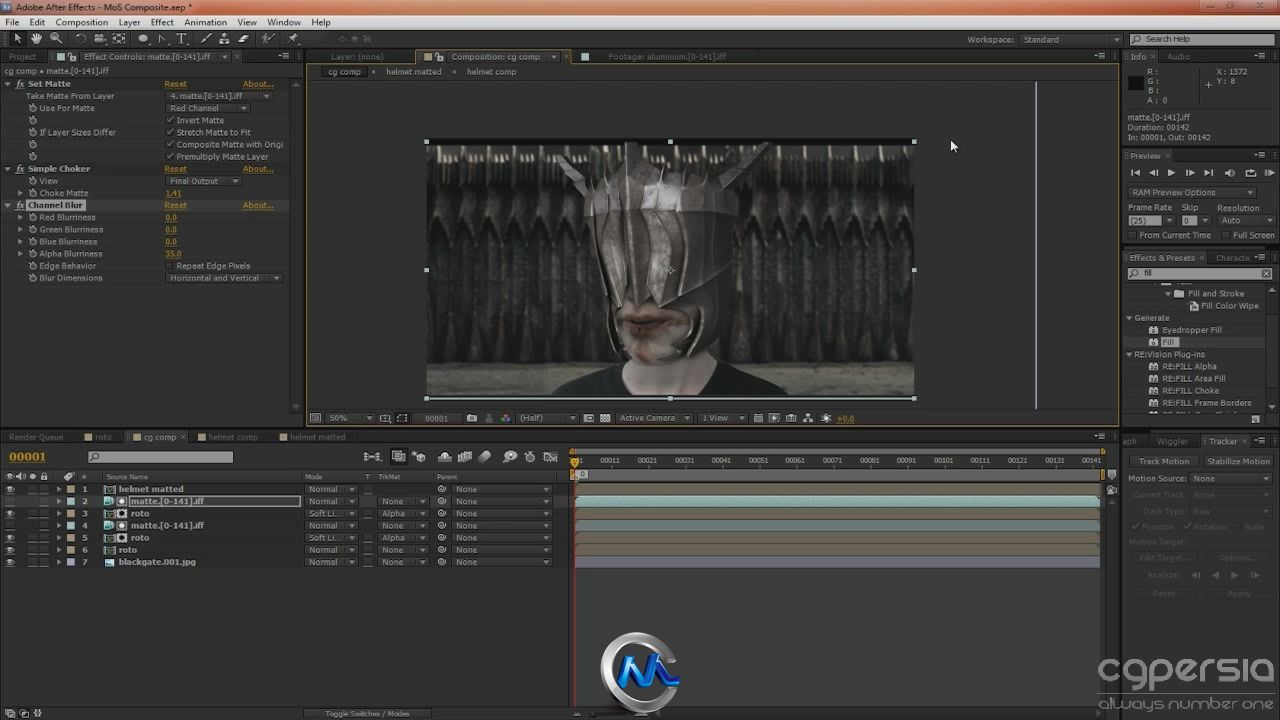Toggle loop playback in Preview panel
This screenshot has width=1280, height=720.
coord(1250,173)
